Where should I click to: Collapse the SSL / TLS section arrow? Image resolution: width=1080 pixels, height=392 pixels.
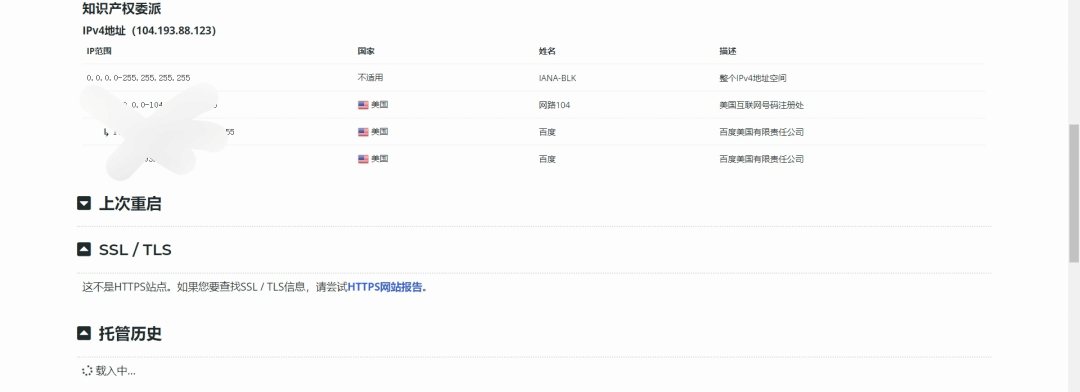tap(84, 249)
